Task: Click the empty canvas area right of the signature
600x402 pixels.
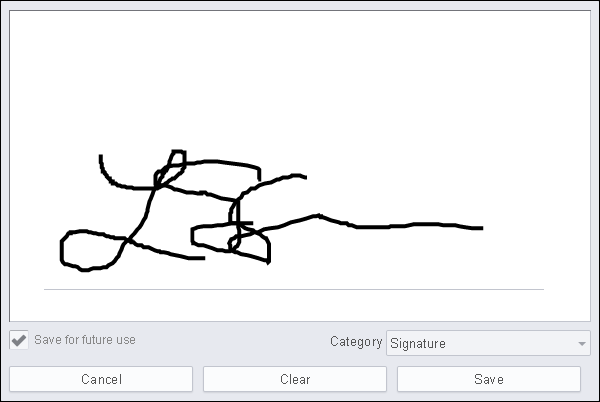Action: (536, 172)
